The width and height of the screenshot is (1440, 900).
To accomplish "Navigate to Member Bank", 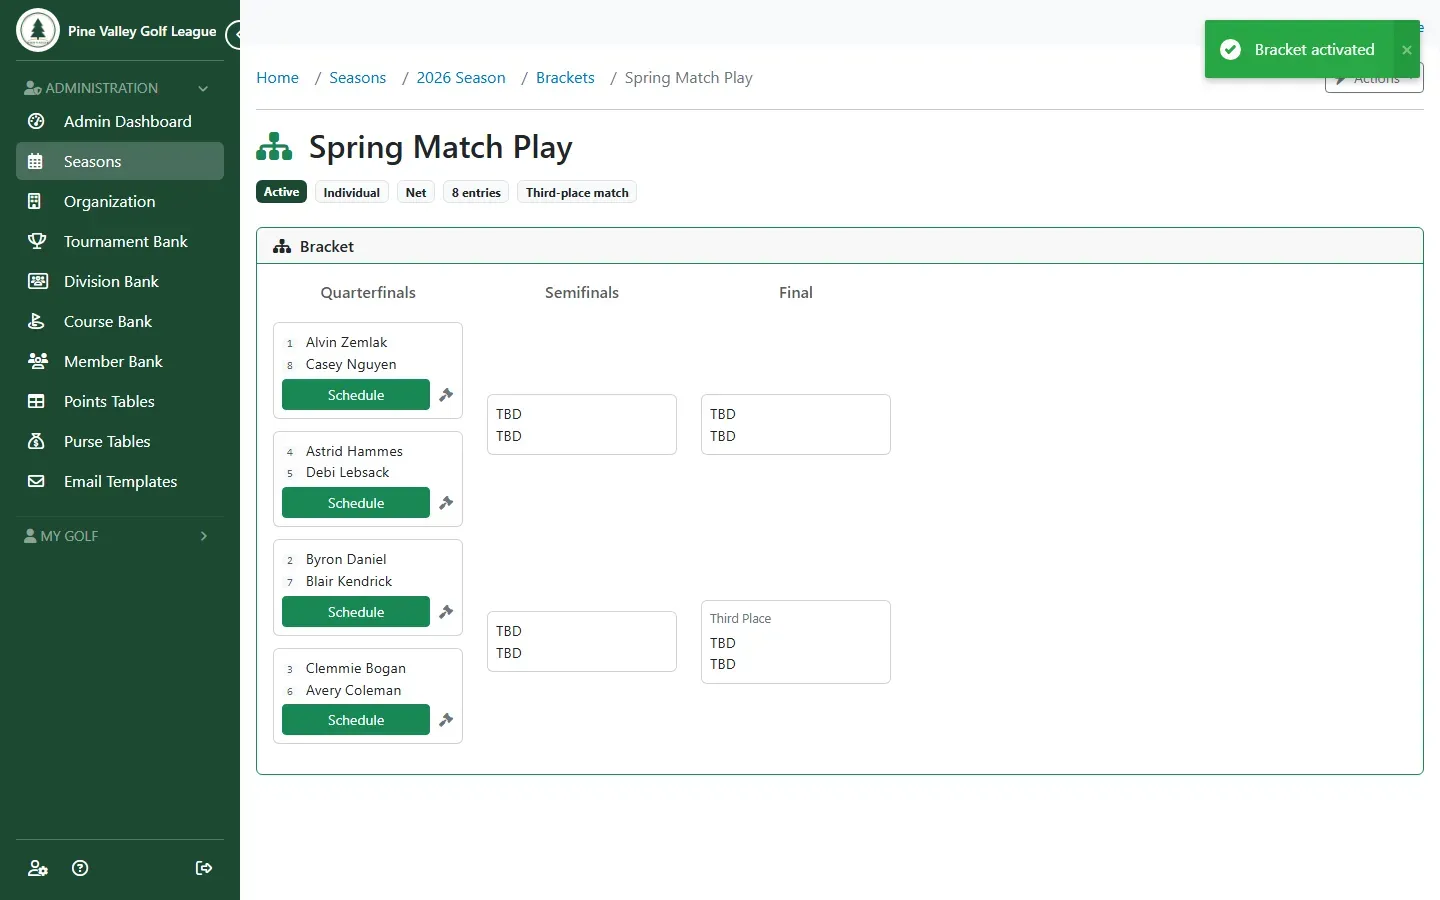I will [x=120, y=361].
